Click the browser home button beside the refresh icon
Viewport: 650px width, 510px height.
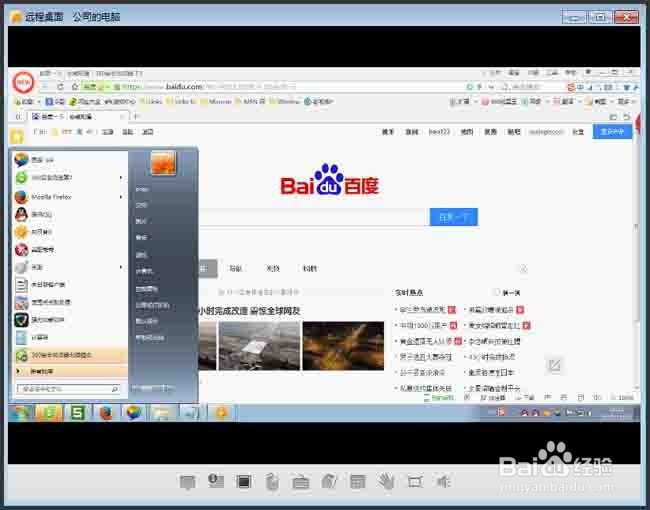[75, 87]
